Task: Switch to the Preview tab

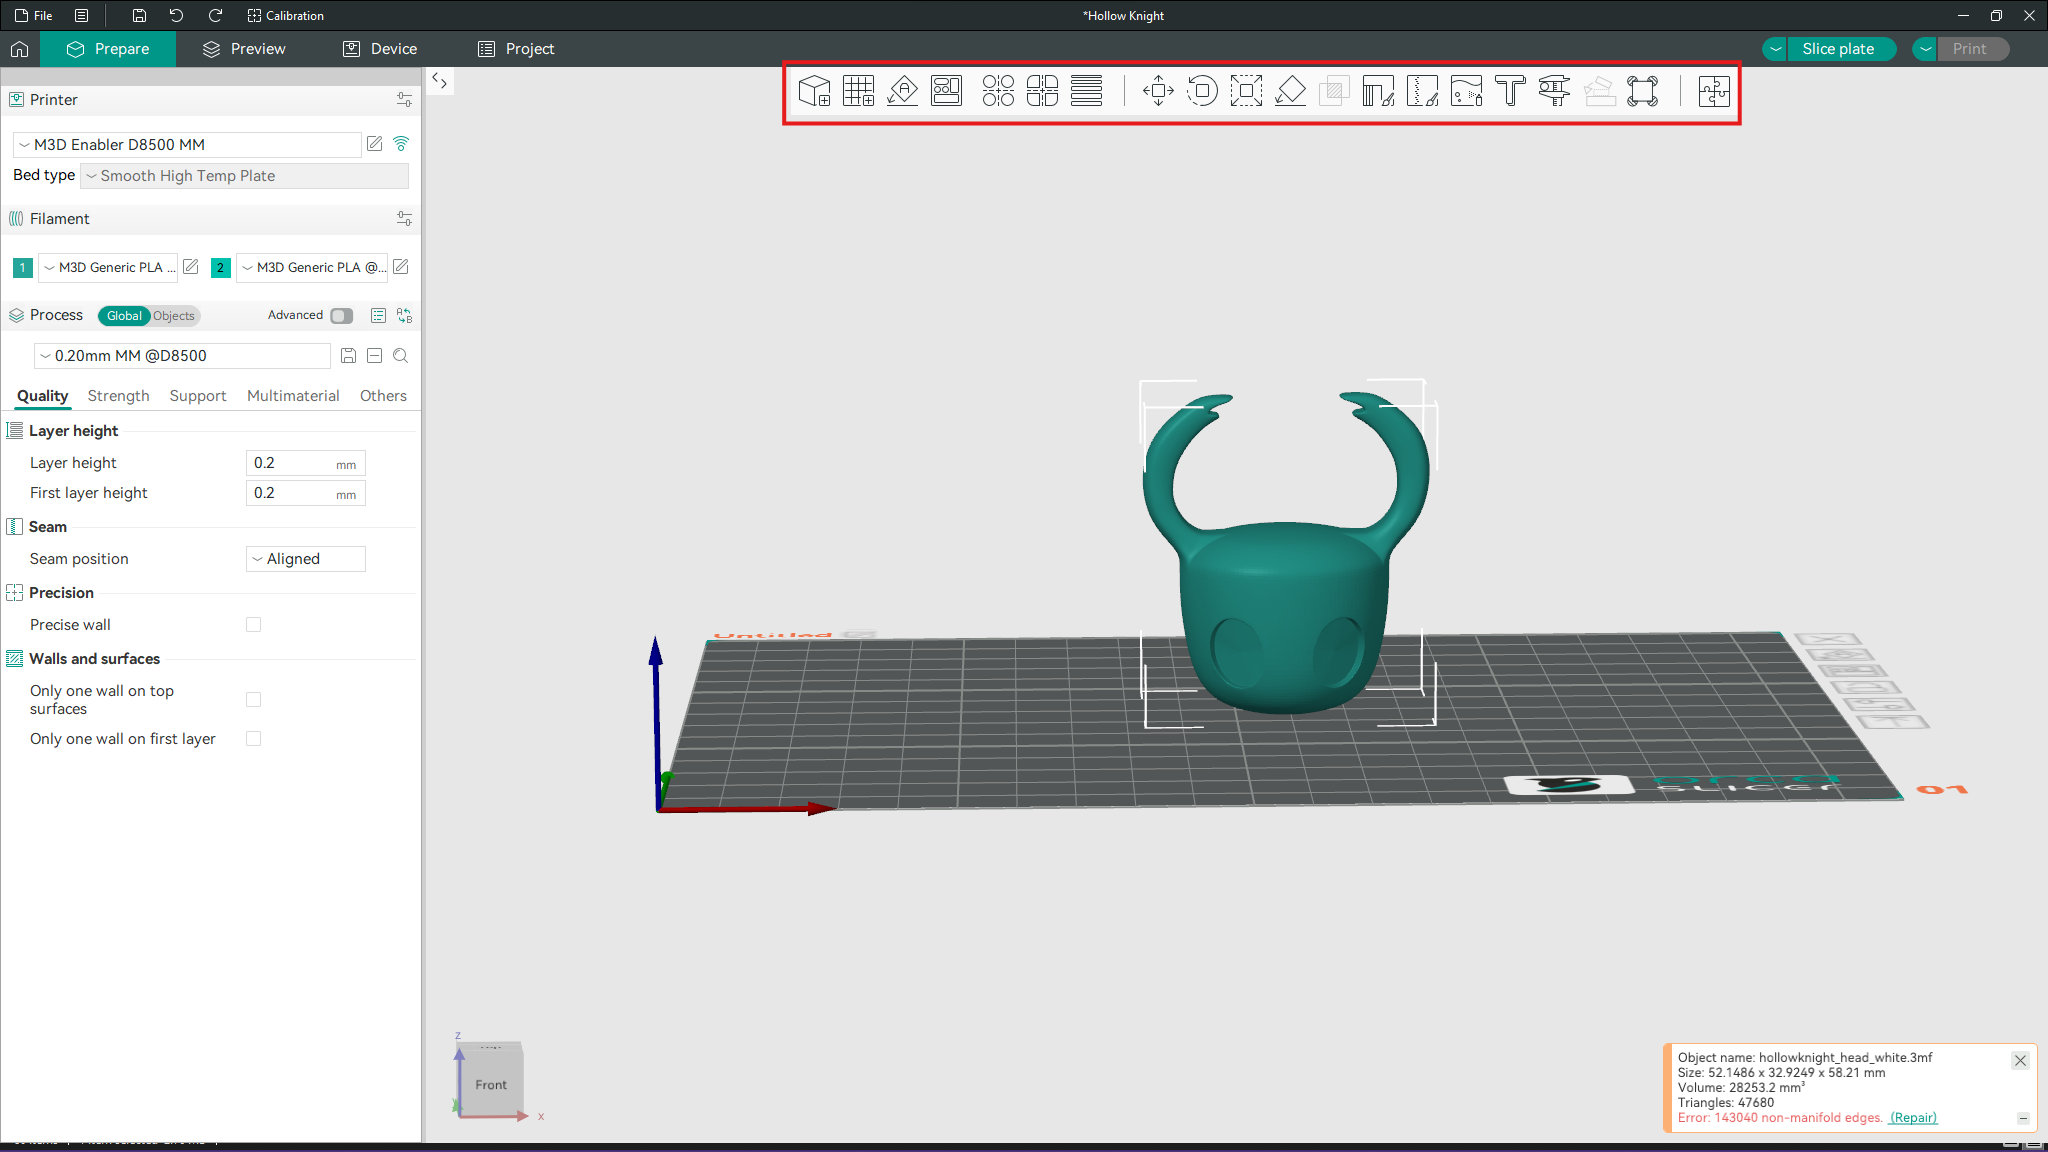Action: (x=244, y=49)
